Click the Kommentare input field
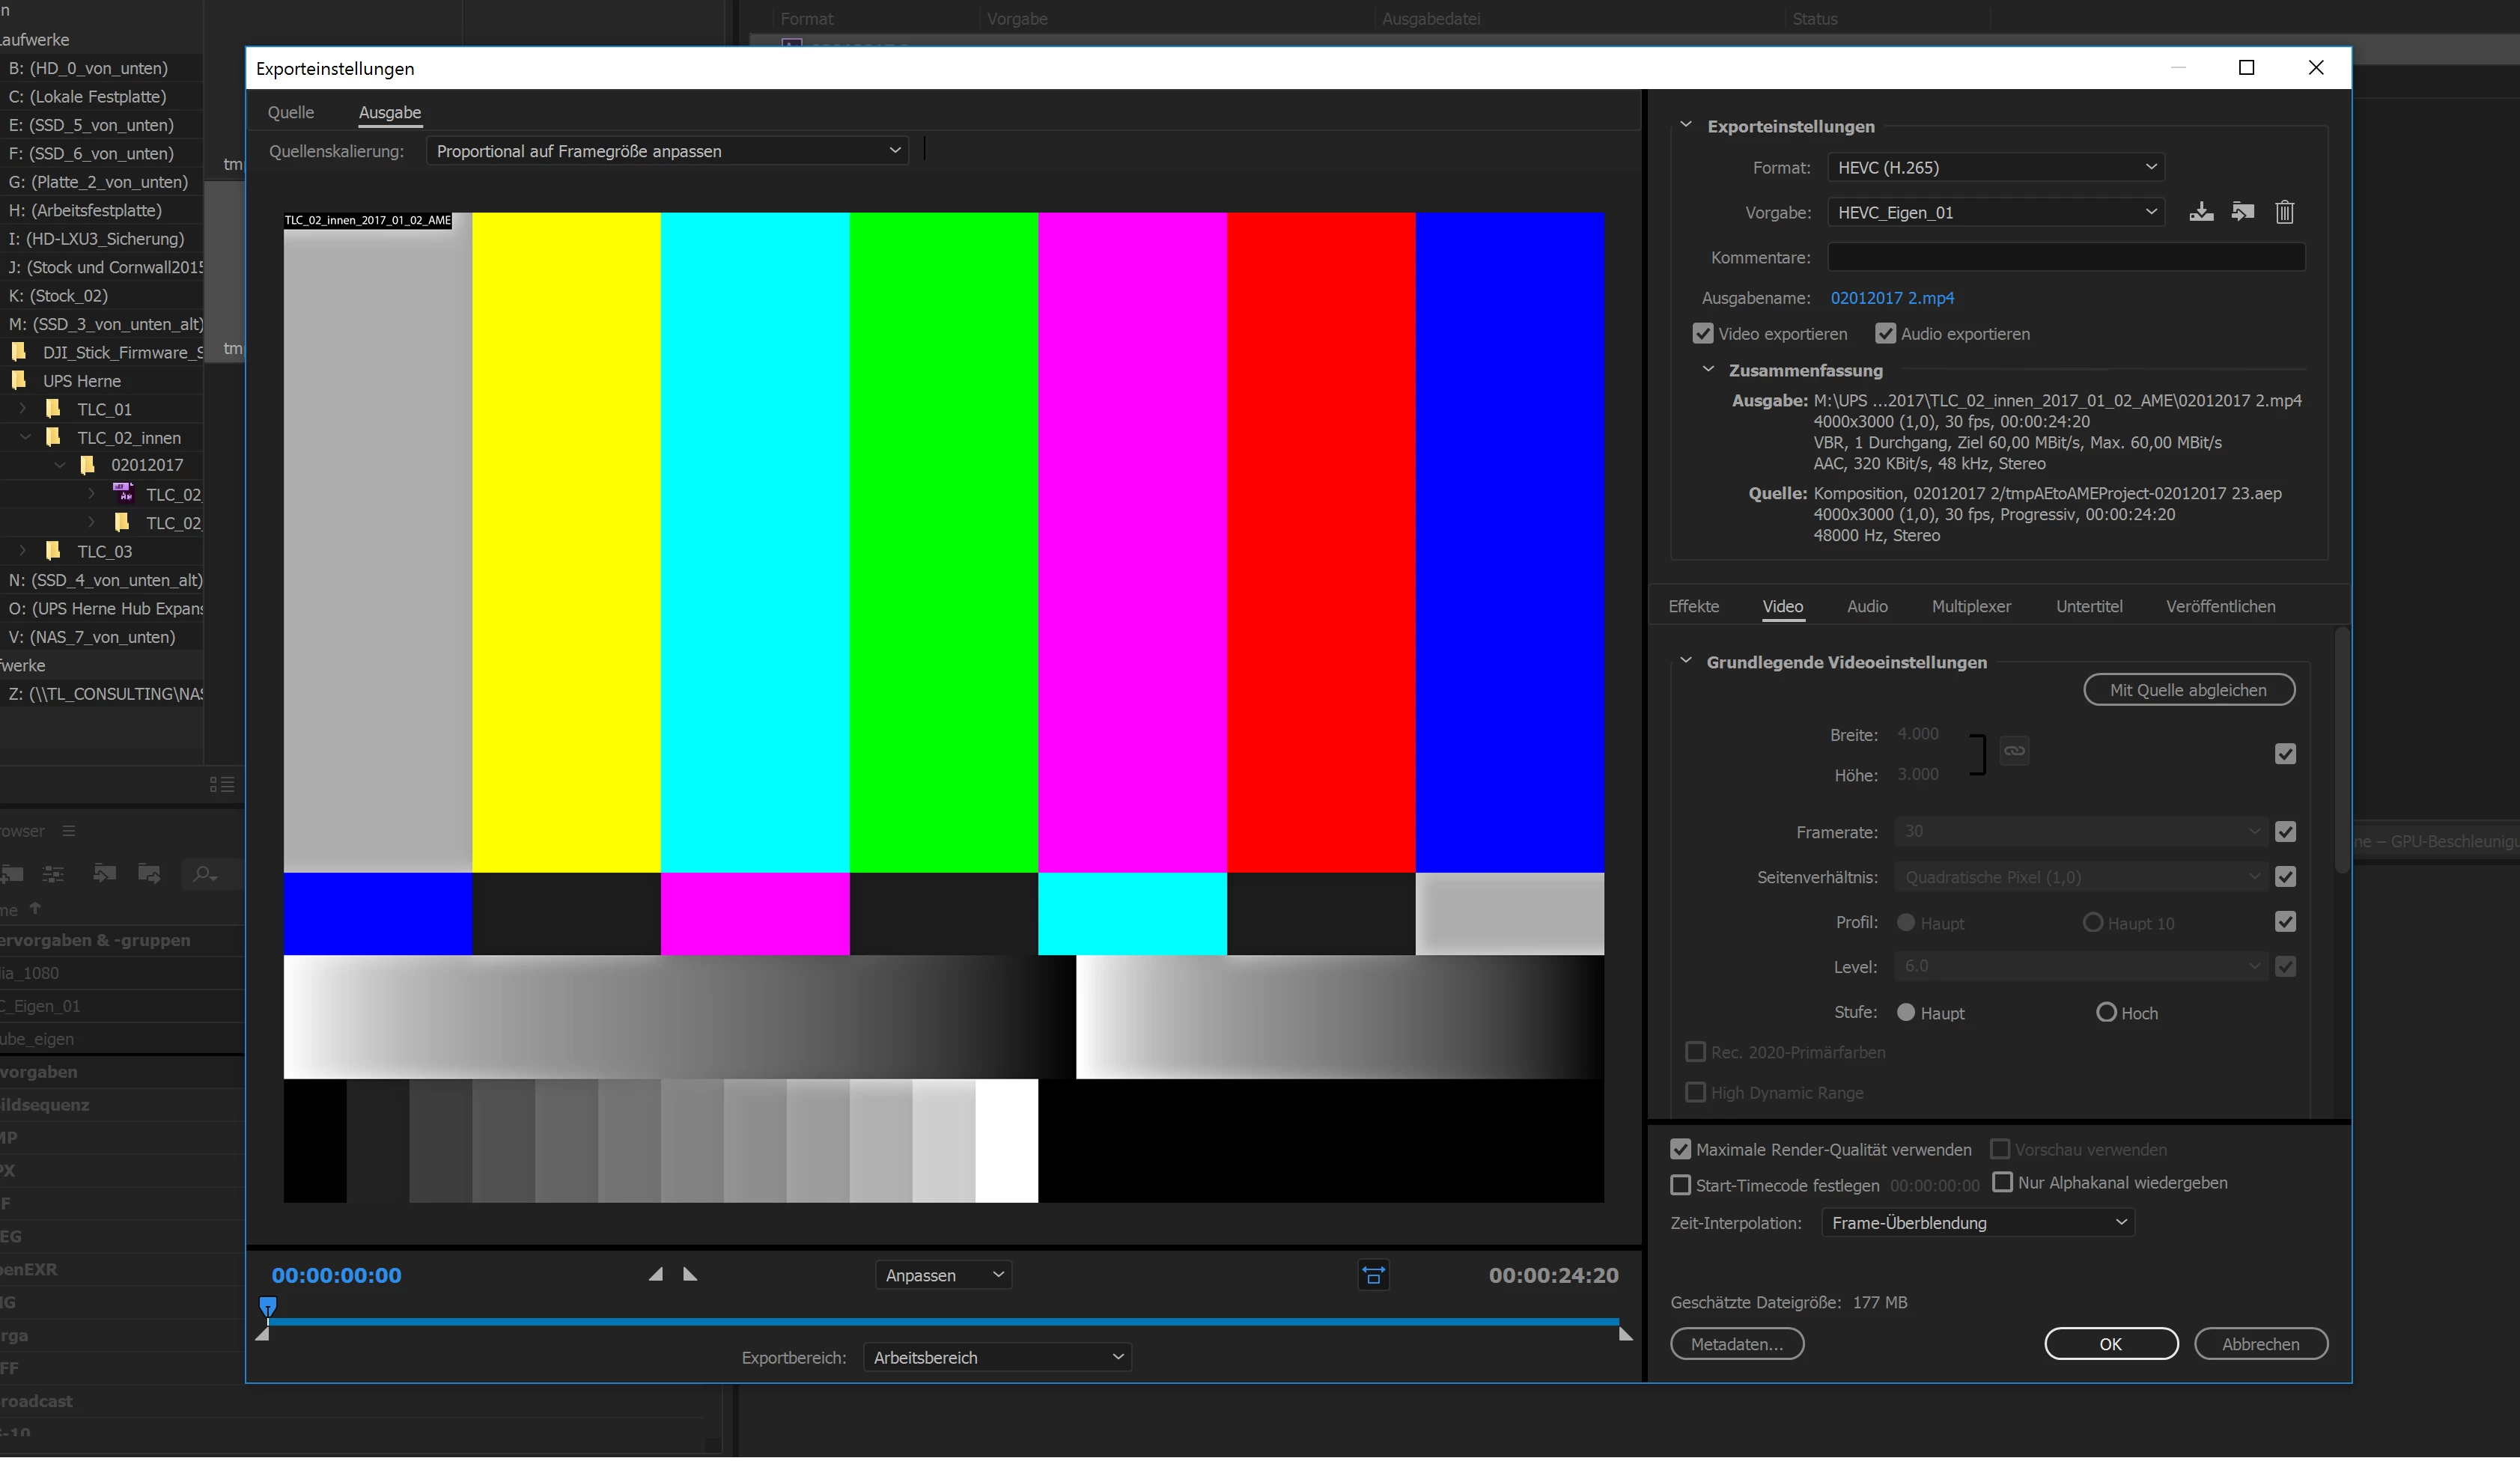Viewport: 2520px width, 1464px height. pos(2066,258)
